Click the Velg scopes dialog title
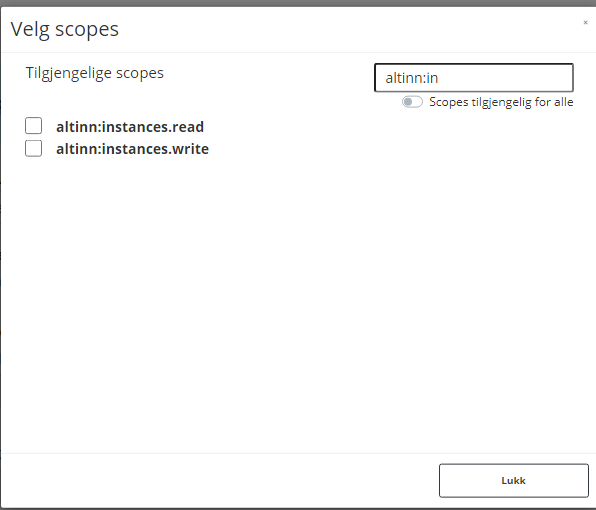 65,29
